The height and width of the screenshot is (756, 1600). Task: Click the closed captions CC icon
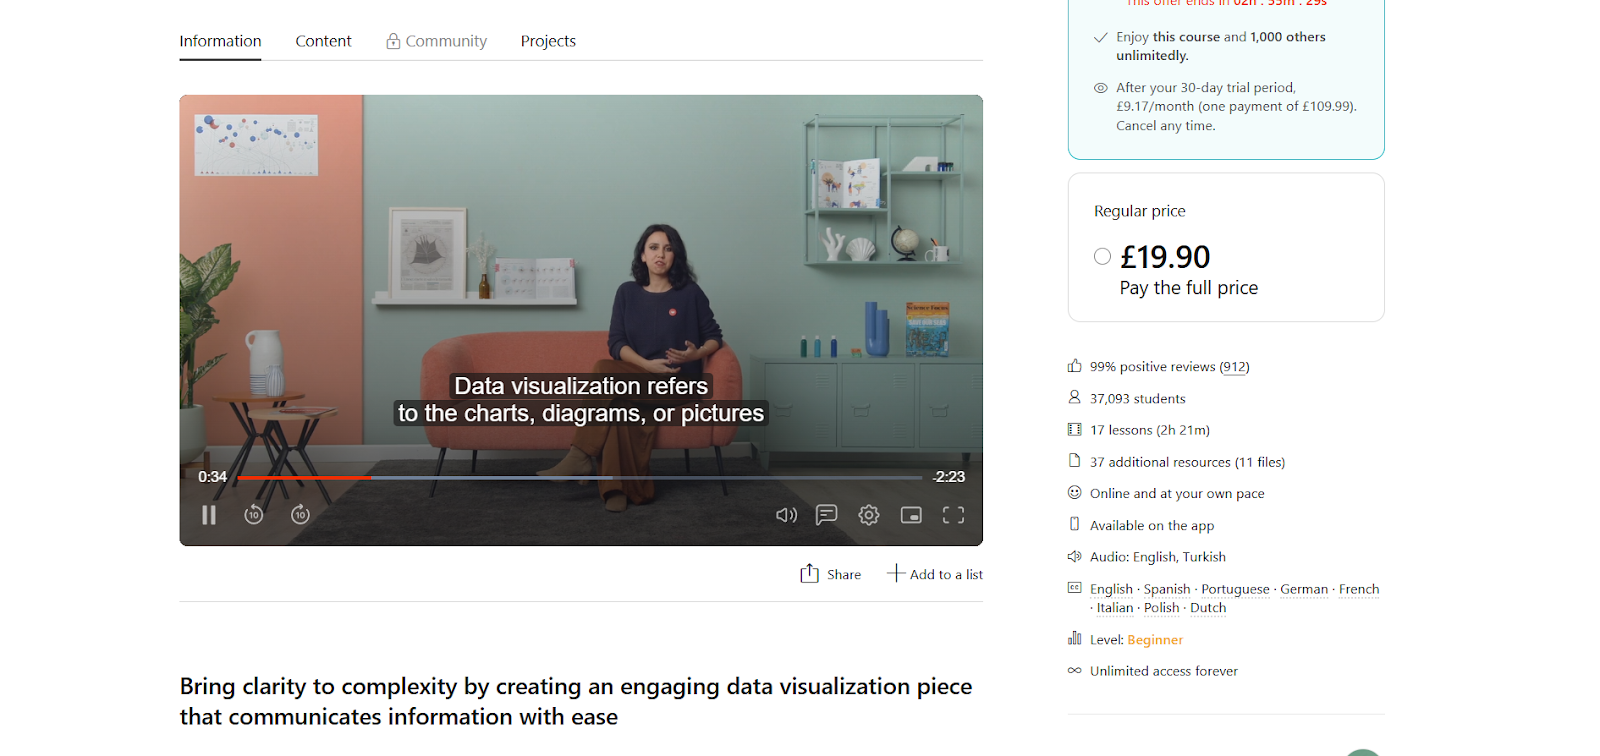pyautogui.click(x=1075, y=588)
